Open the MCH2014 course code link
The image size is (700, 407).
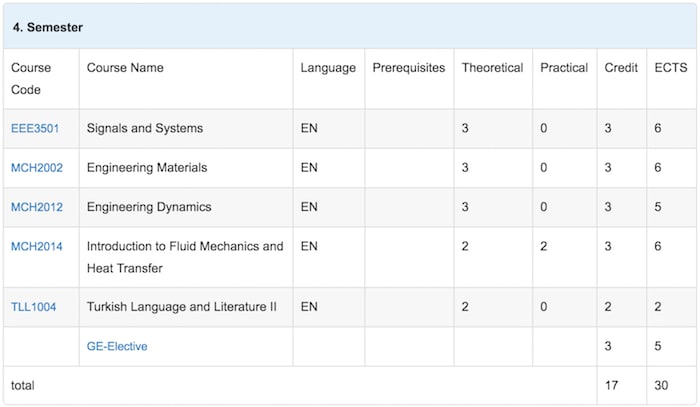point(37,246)
